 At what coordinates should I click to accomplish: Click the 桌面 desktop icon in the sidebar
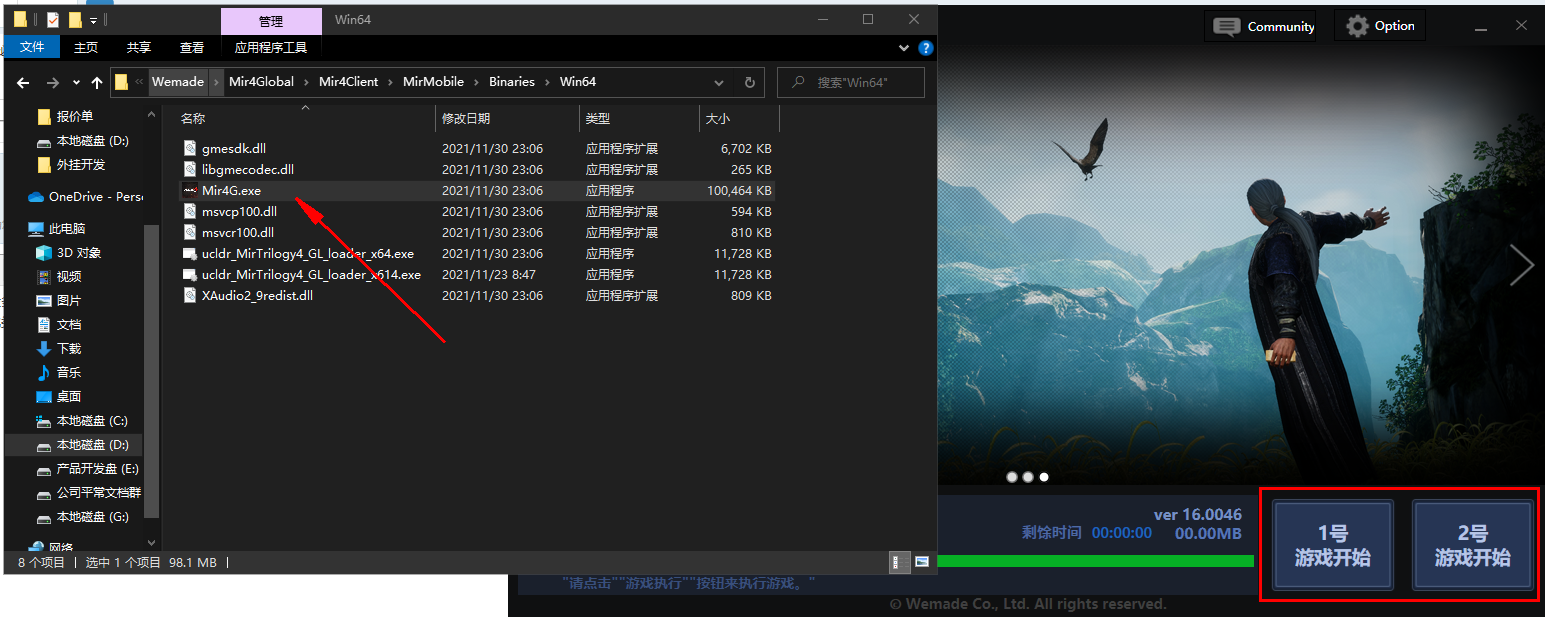44,397
